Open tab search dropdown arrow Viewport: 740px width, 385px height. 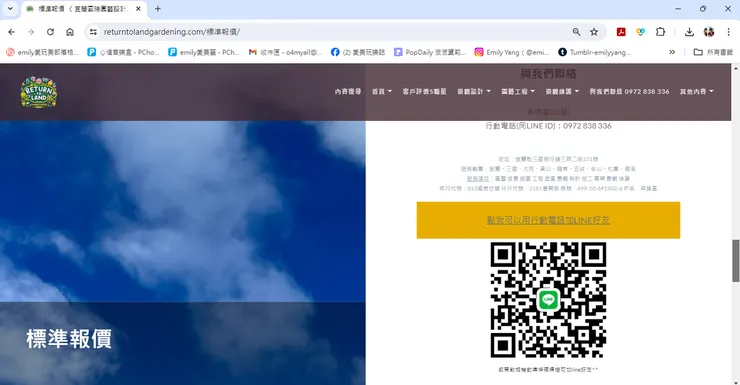click(10, 8)
